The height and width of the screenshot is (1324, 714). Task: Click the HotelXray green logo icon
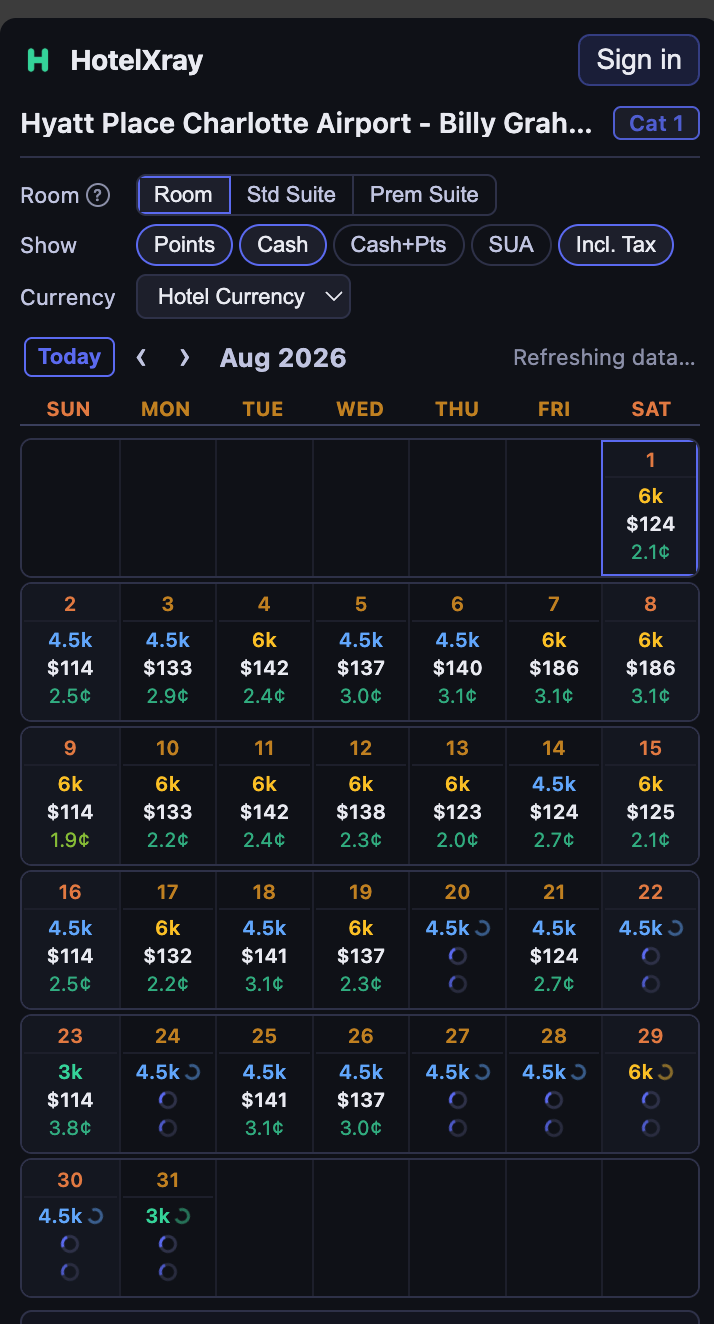click(38, 60)
